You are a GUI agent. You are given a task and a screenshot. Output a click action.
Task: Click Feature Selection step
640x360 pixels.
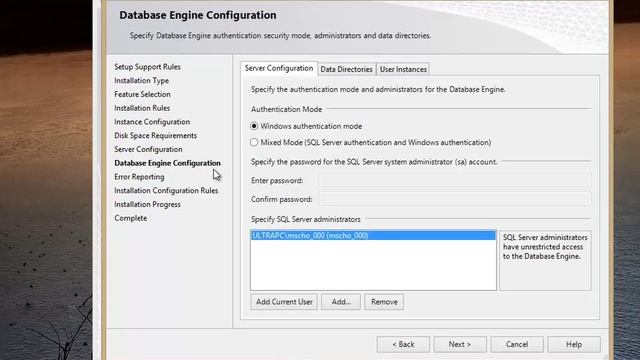(142, 94)
